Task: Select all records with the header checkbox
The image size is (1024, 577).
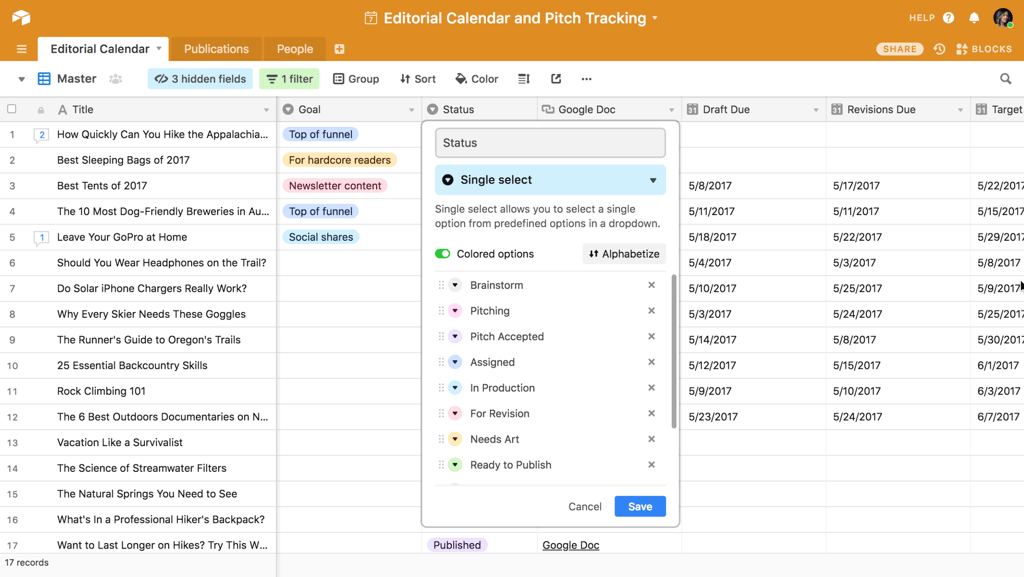Action: (12, 109)
